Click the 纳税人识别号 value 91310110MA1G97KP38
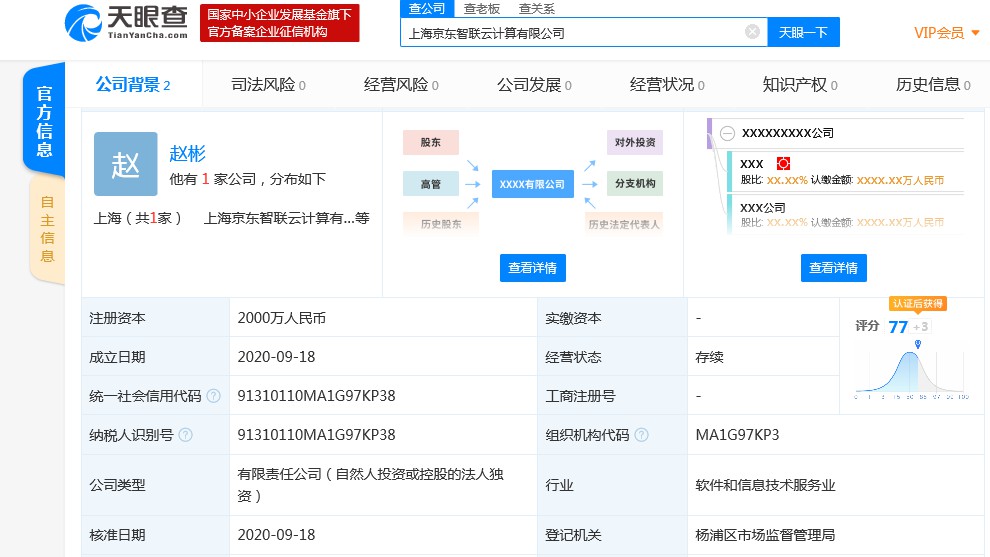This screenshot has width=990, height=557. (x=316, y=435)
